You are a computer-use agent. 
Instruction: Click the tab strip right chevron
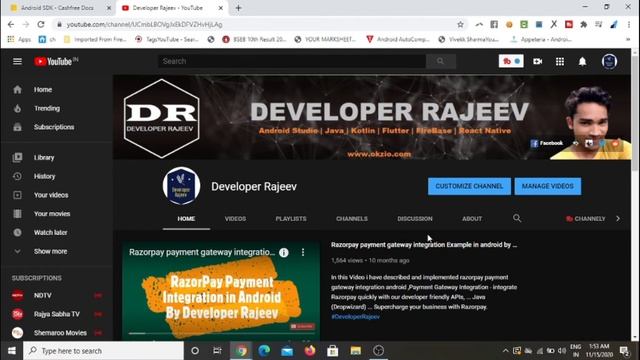point(618,218)
